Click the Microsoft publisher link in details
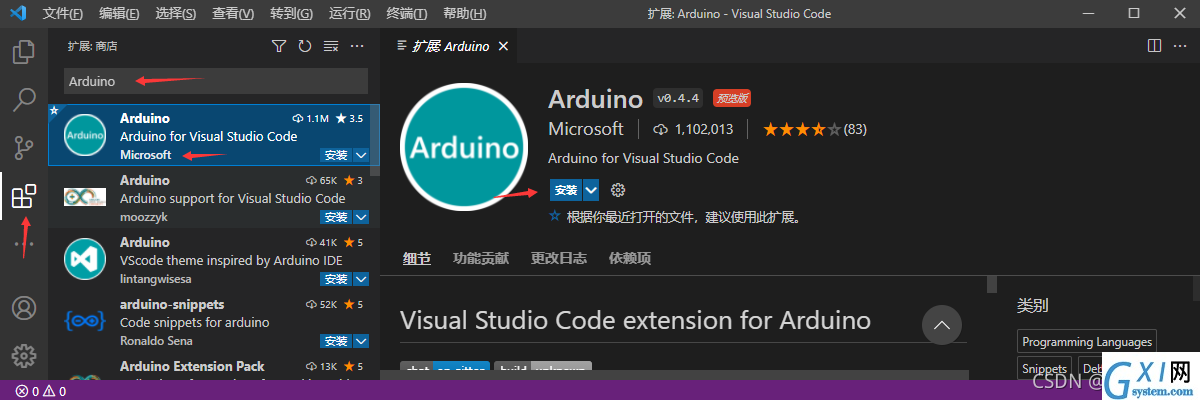1200x400 pixels. (586, 129)
